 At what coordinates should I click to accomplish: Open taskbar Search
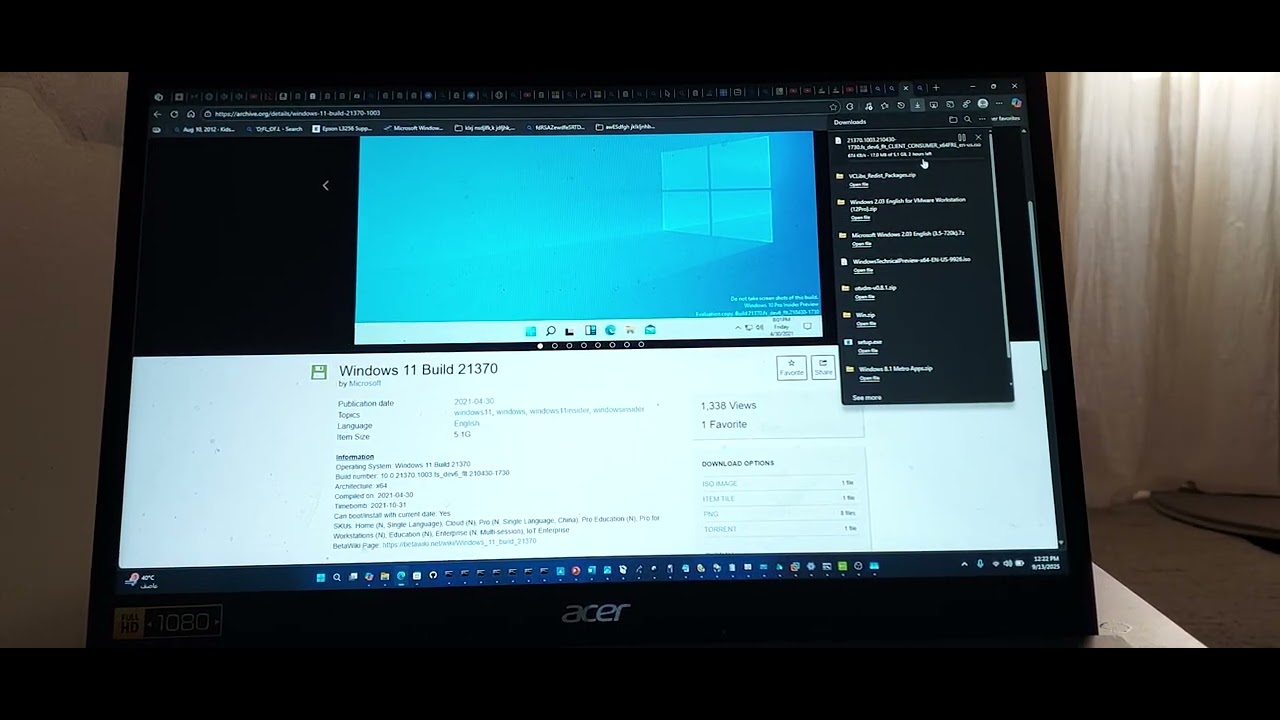(x=337, y=577)
